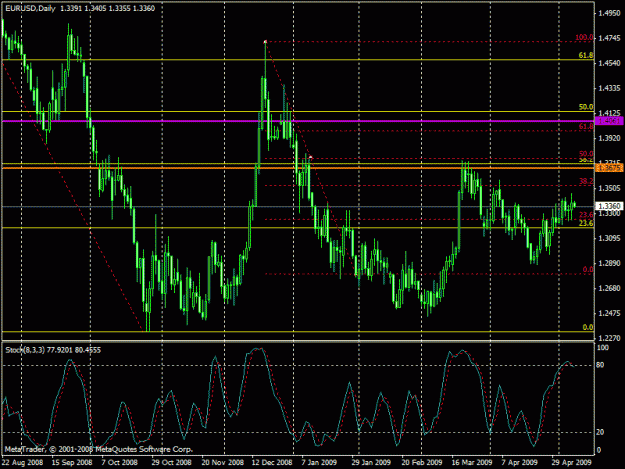Click the 12 Dec 2008 date label
This screenshot has width=625, height=469.
coord(272,462)
